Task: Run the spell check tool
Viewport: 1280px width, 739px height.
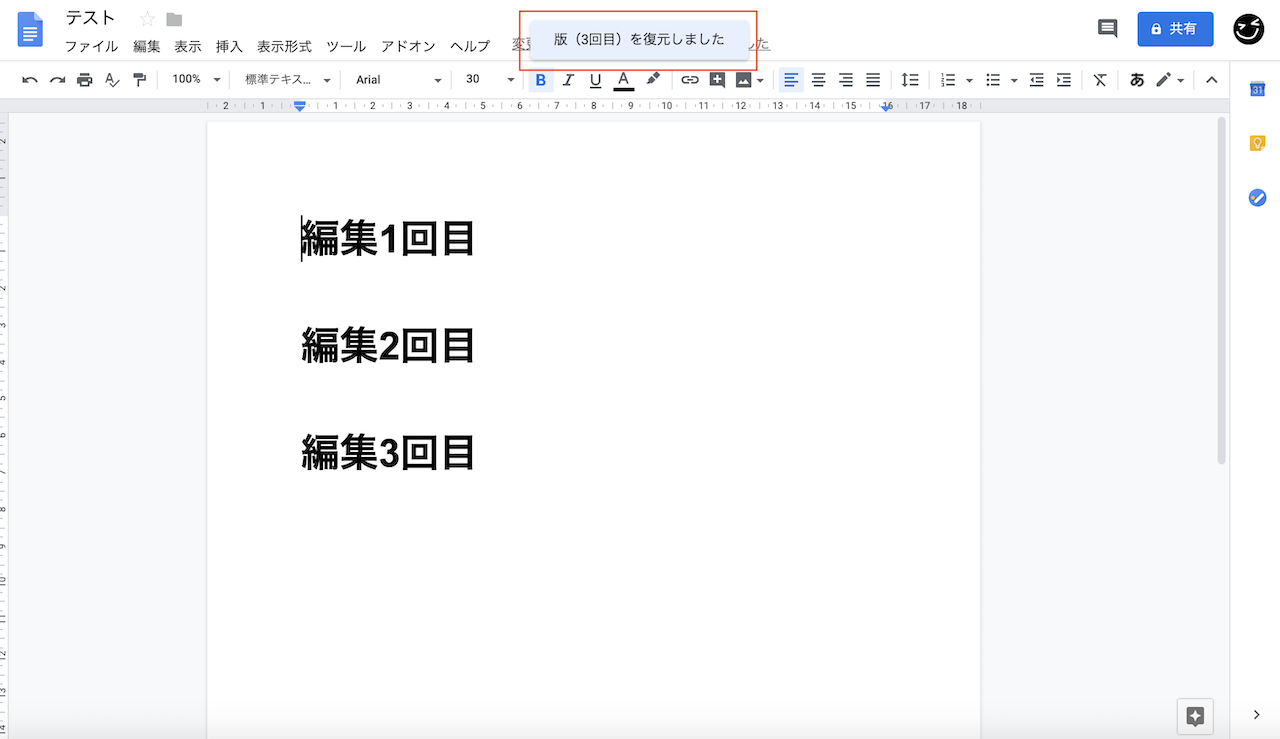Action: 112,80
